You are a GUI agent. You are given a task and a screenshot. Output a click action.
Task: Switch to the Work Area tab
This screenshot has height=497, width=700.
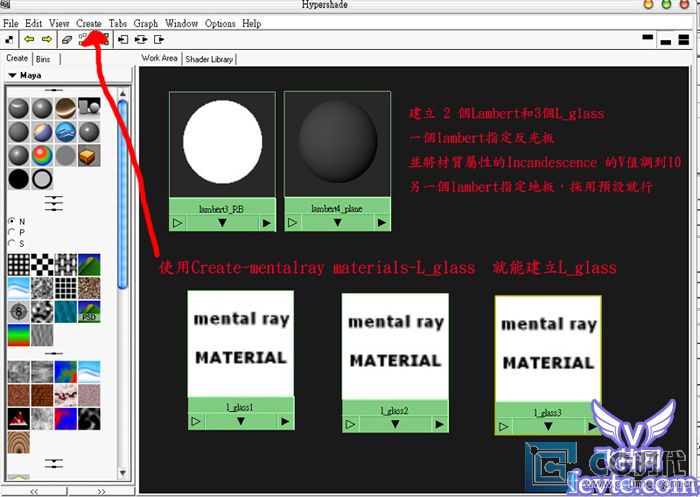159,58
